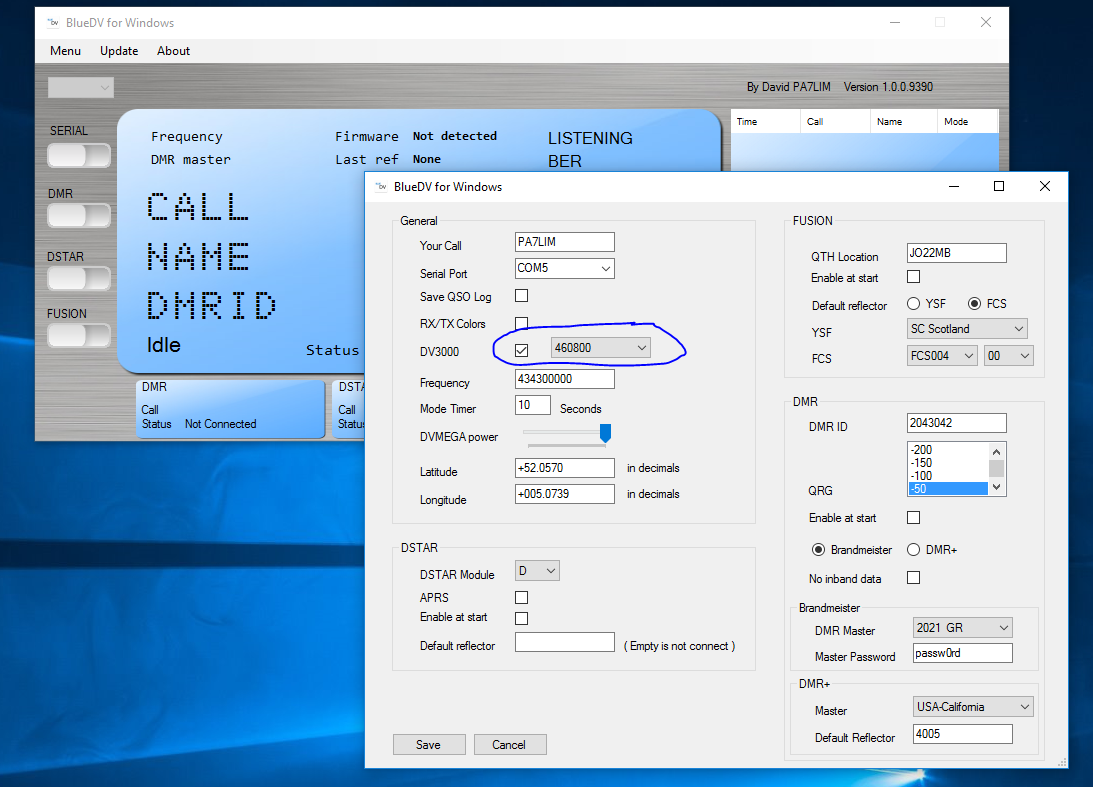Open the Update menu
The image size is (1093, 787).
coord(119,51)
